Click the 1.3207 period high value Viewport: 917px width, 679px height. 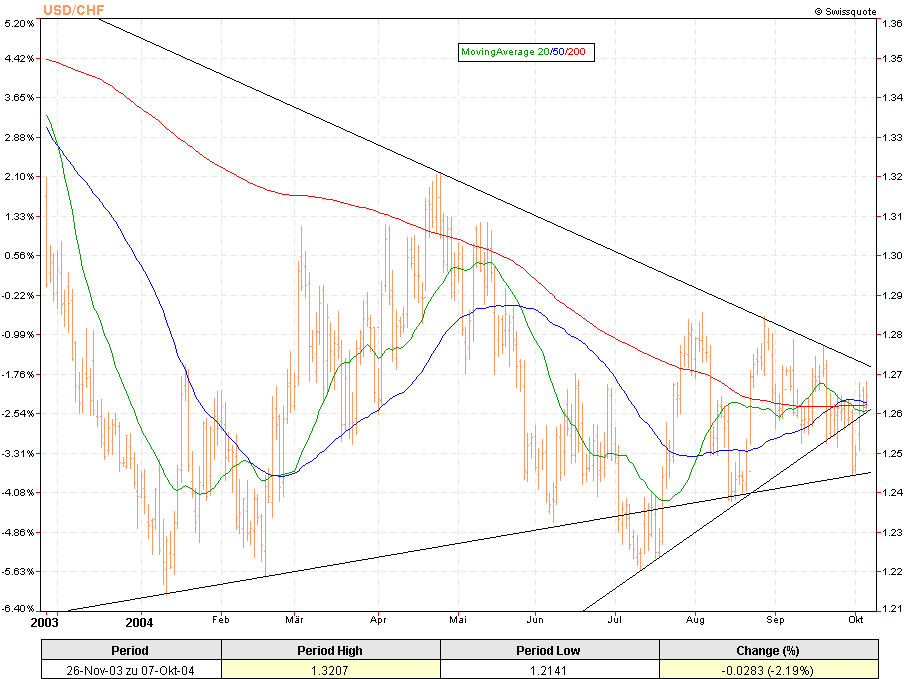coord(330,670)
